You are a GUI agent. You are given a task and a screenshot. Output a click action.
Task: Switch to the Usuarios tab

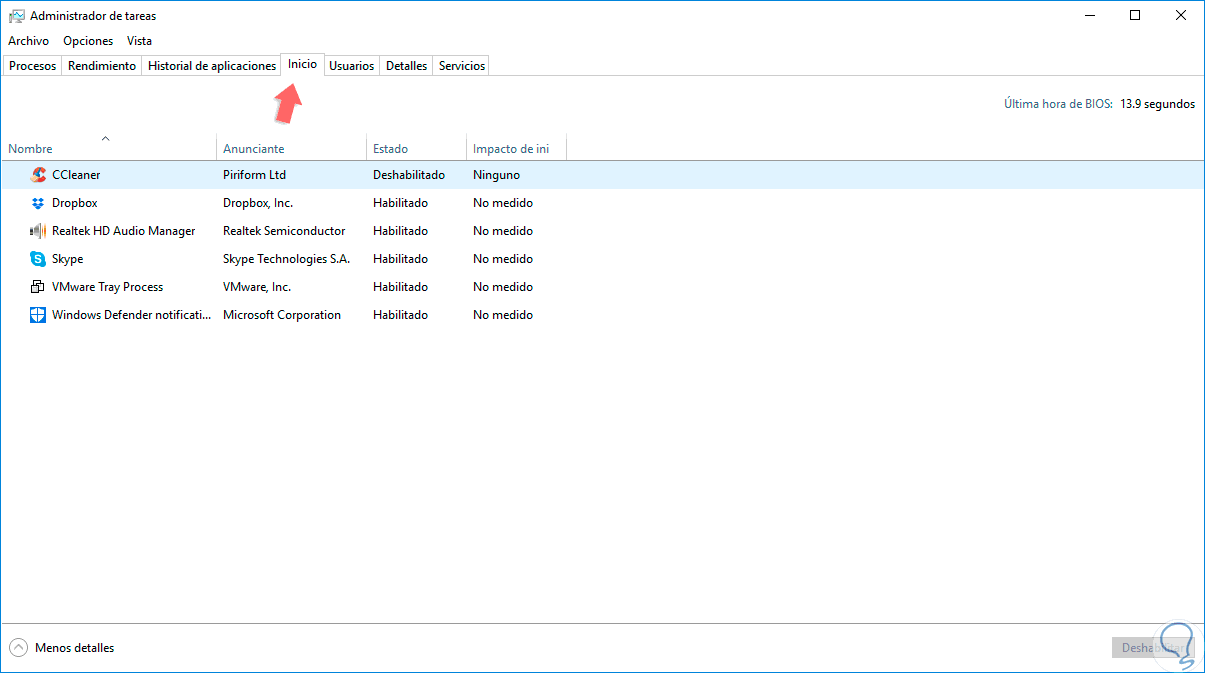tap(352, 66)
